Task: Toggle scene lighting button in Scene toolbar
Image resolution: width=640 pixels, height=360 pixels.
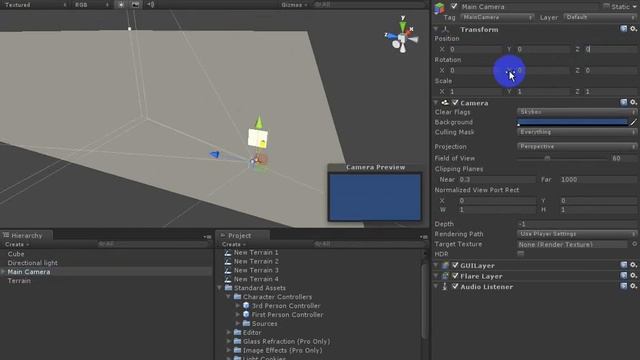Action: point(121,4)
